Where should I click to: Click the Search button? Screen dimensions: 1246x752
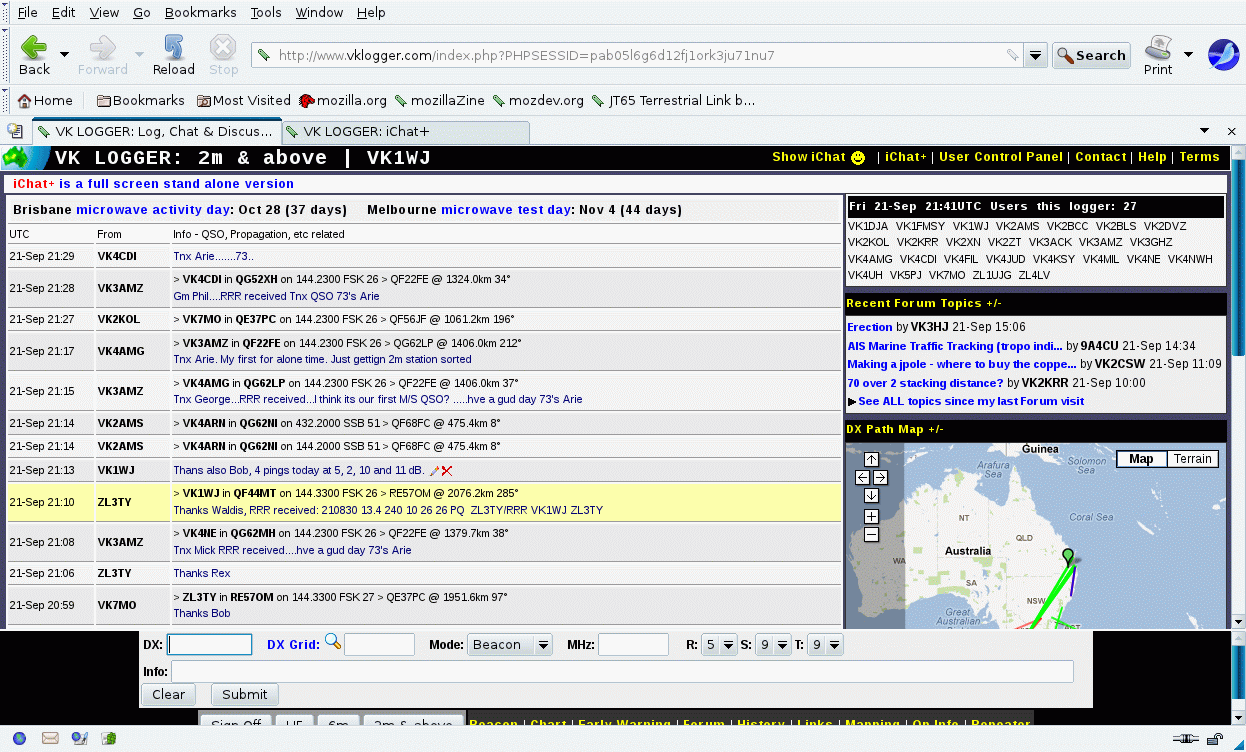click(1091, 55)
